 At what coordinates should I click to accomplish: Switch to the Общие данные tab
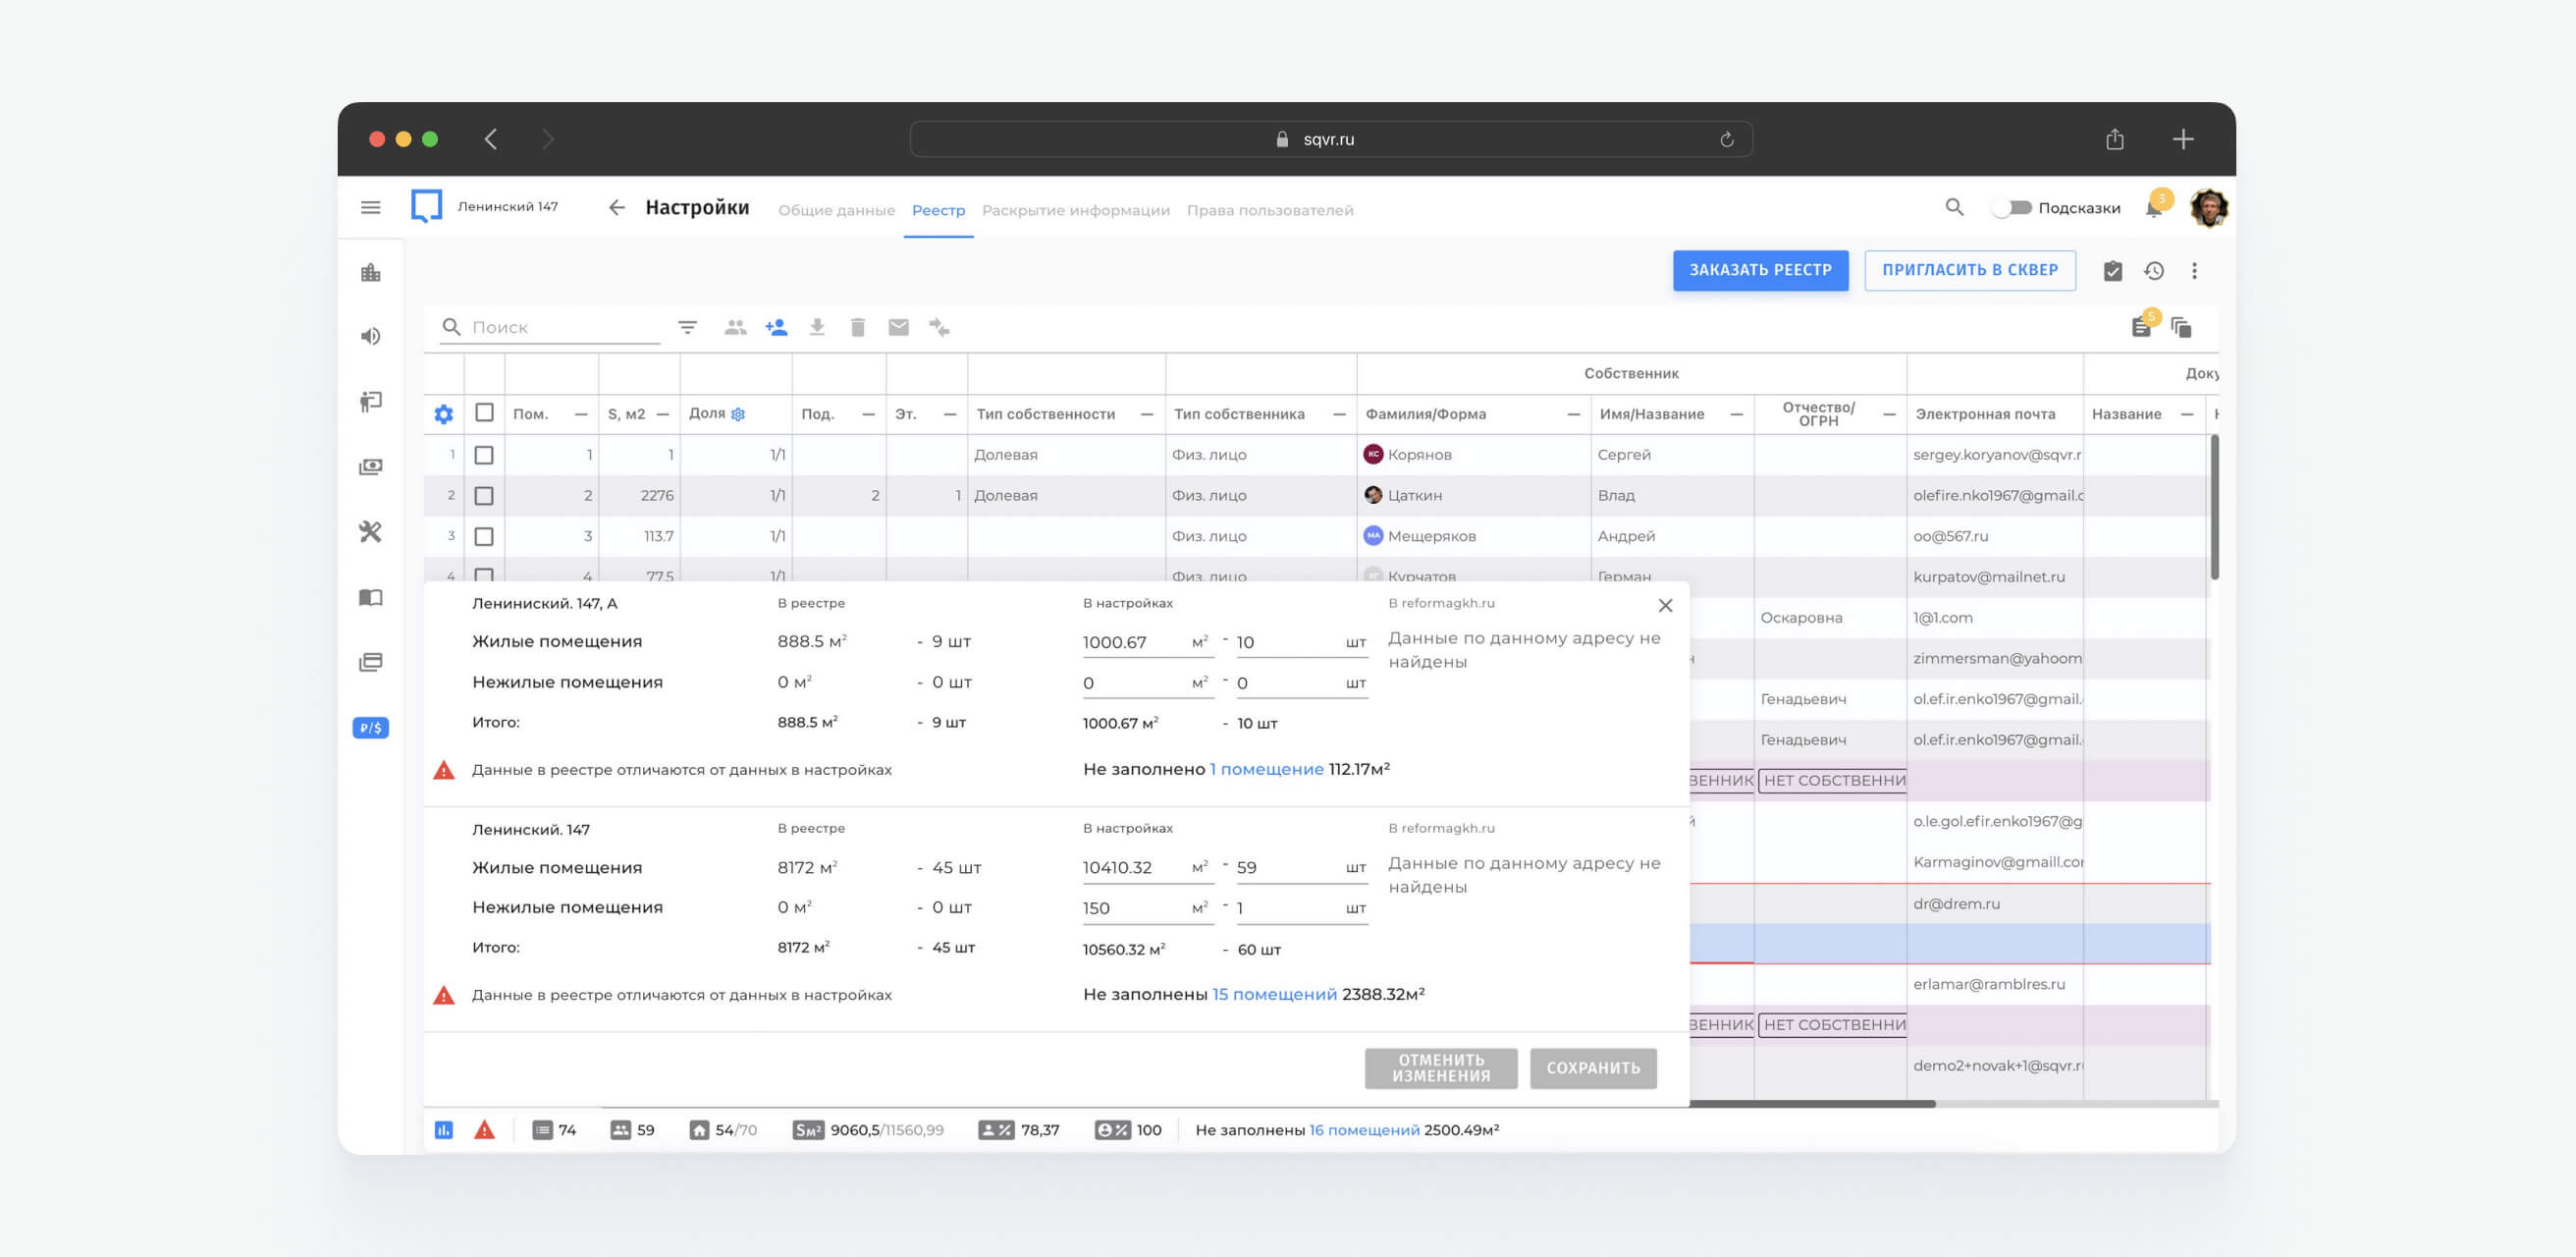tap(836, 210)
